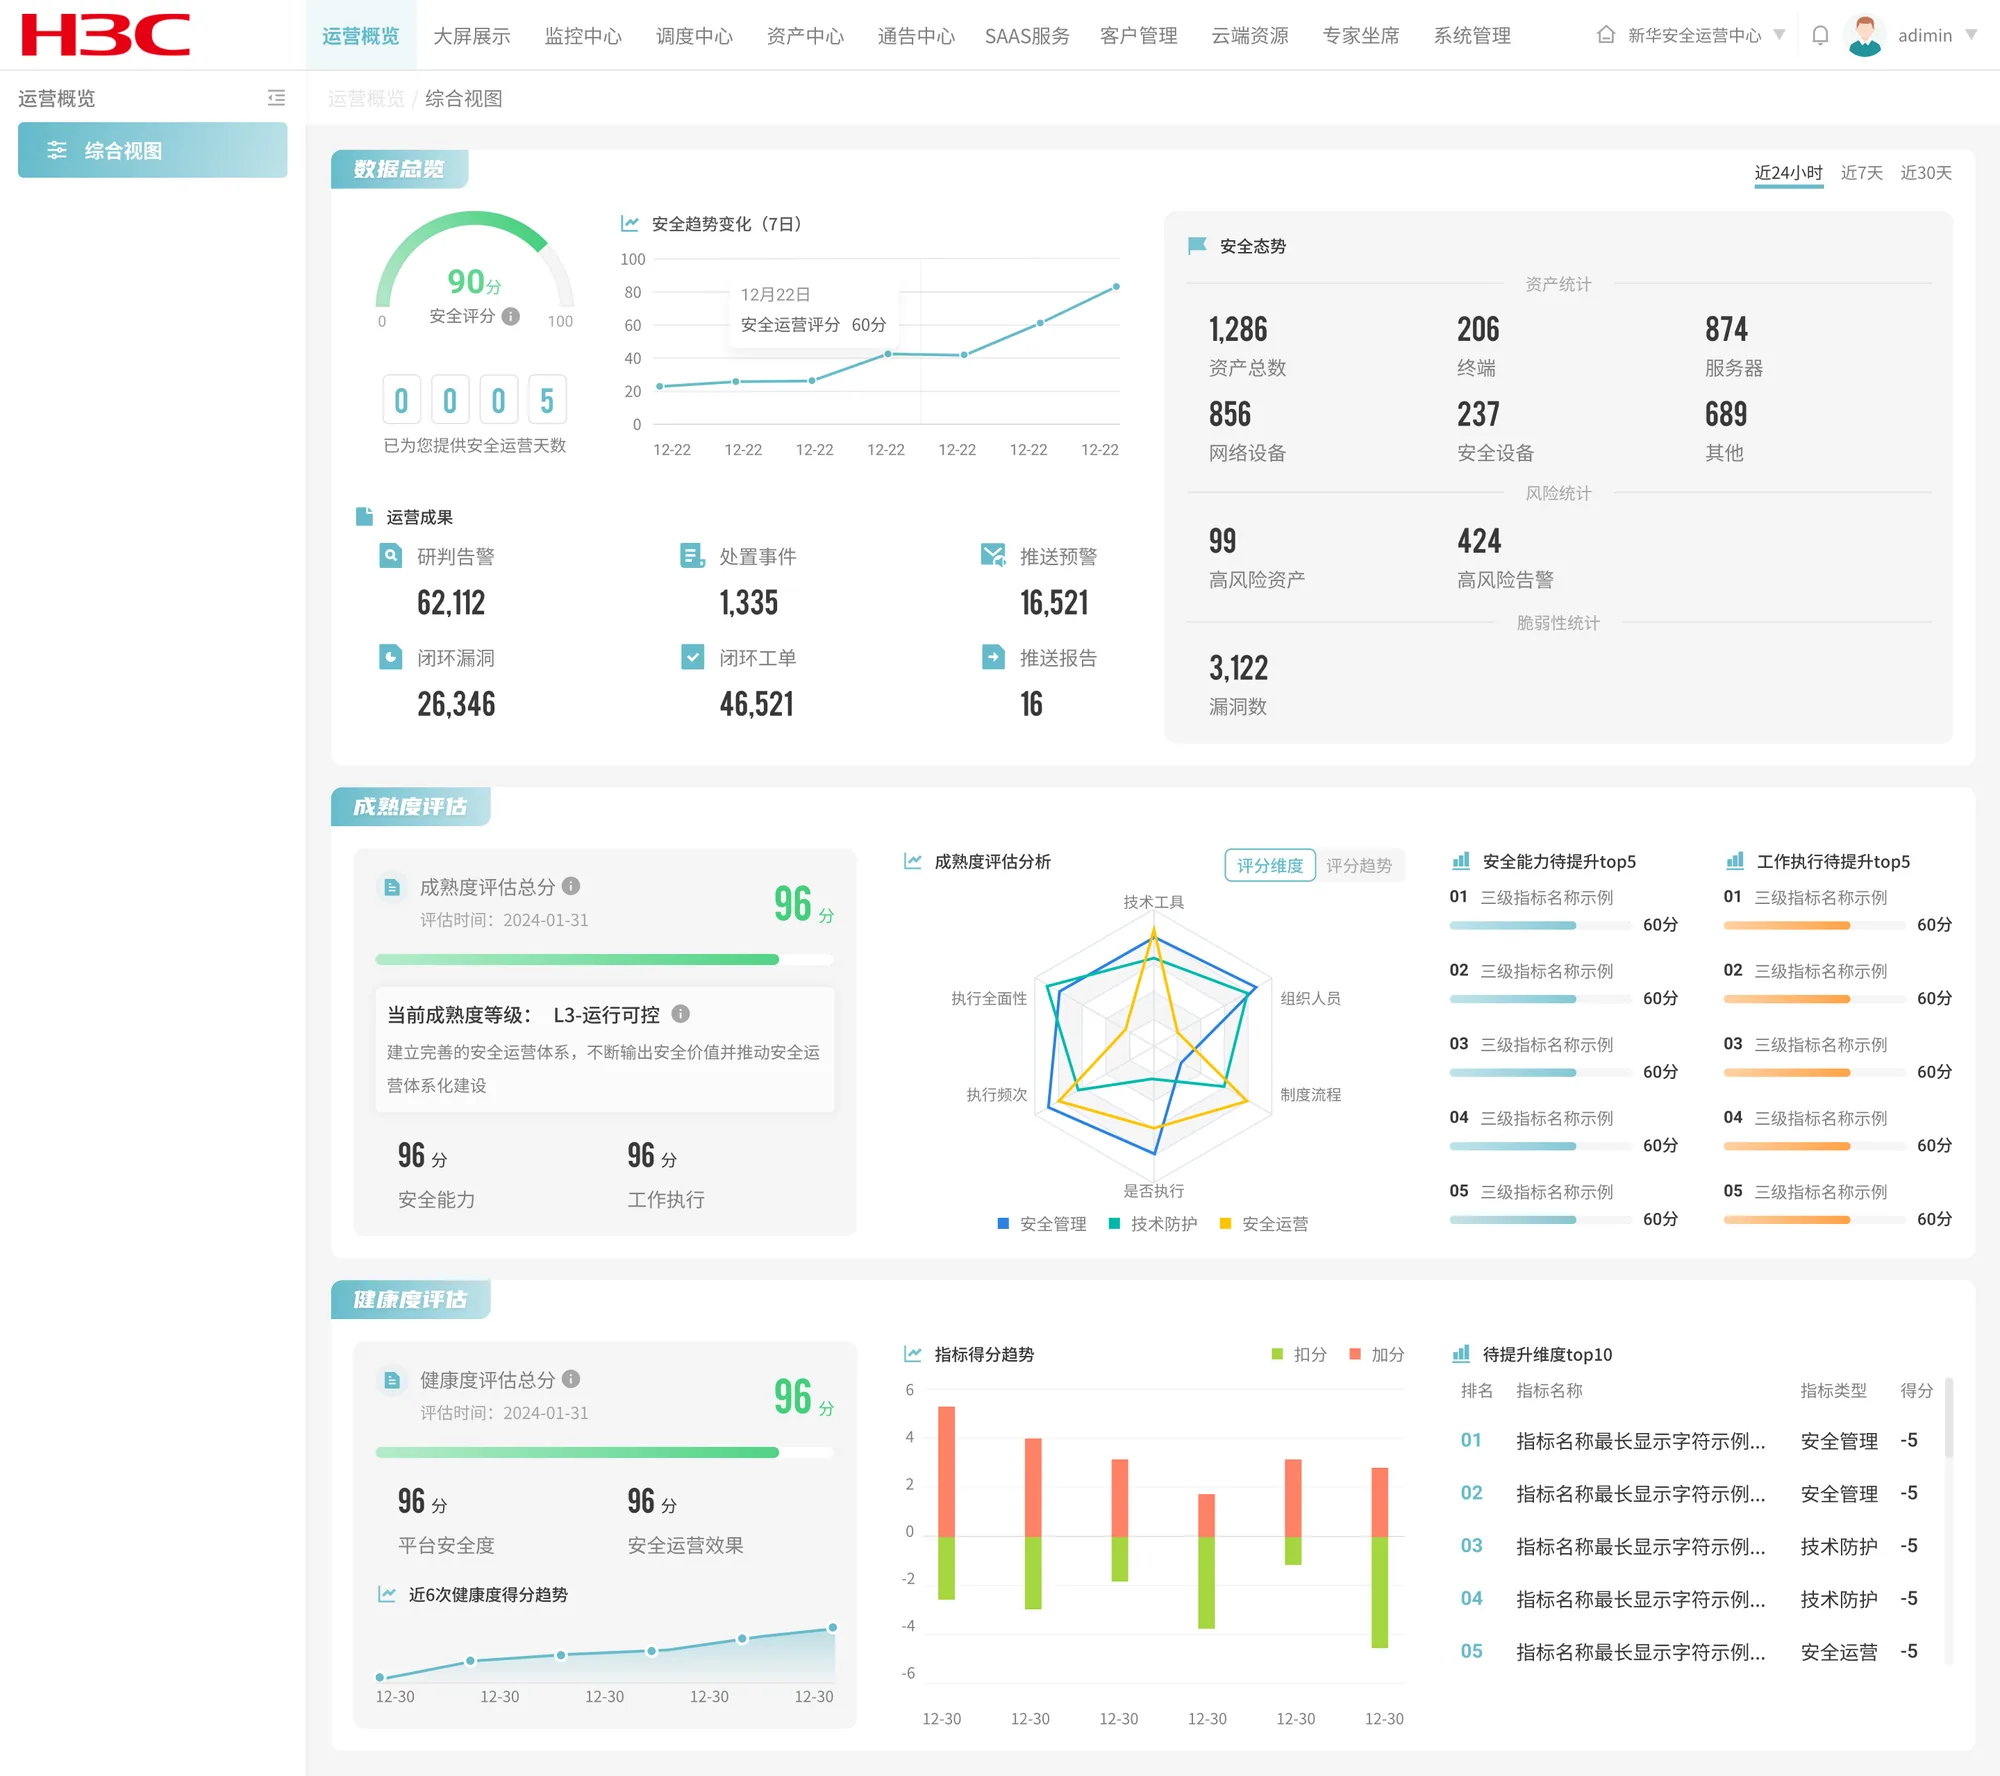Click the 研判告警 magnifier icon
The width and height of the screenshot is (2000, 1776).
tap(391, 555)
